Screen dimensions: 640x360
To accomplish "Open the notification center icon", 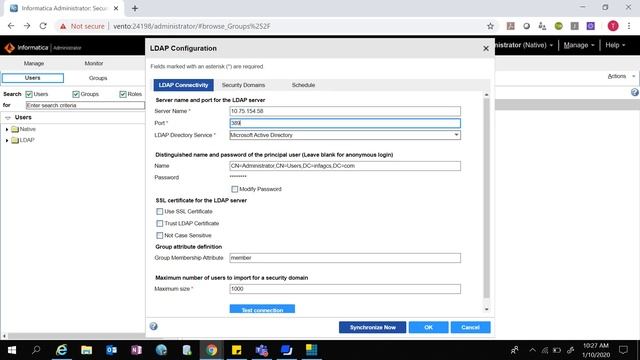I will pyautogui.click(x=623, y=350).
